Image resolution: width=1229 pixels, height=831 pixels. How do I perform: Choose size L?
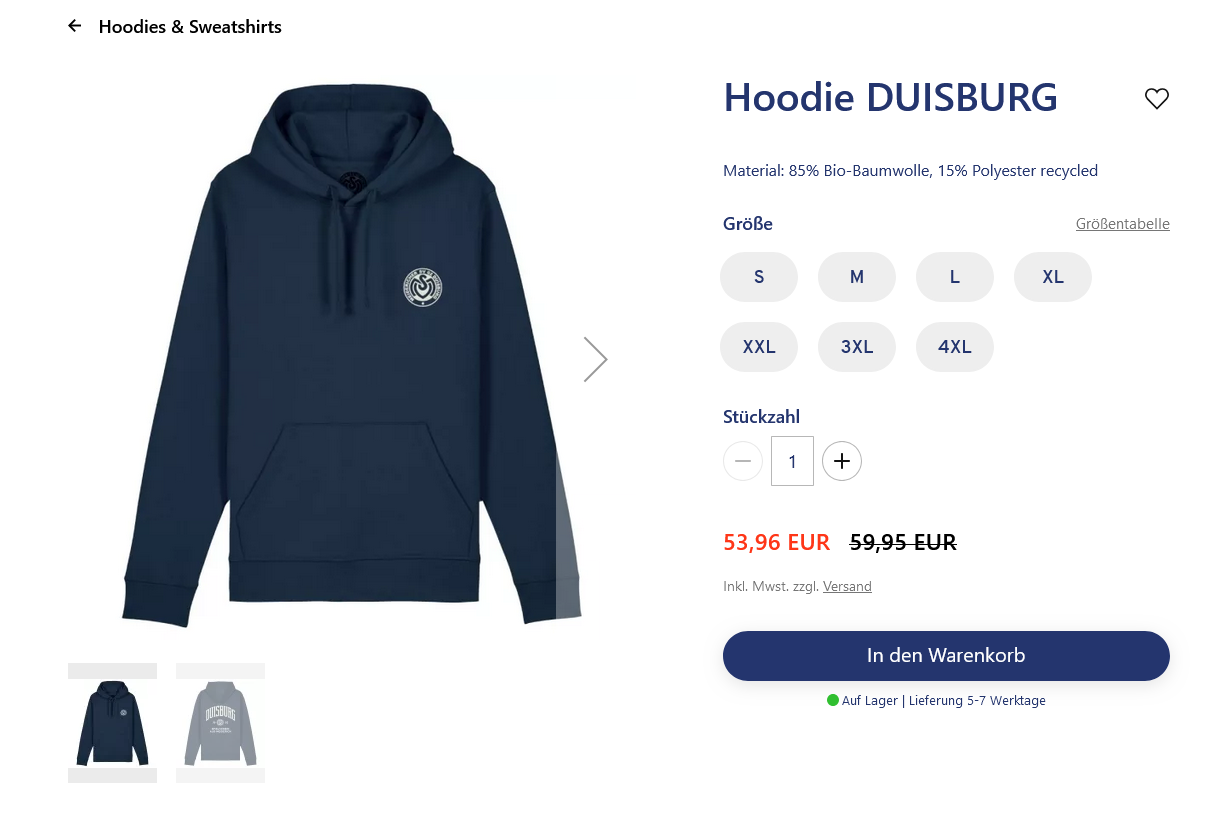click(955, 277)
